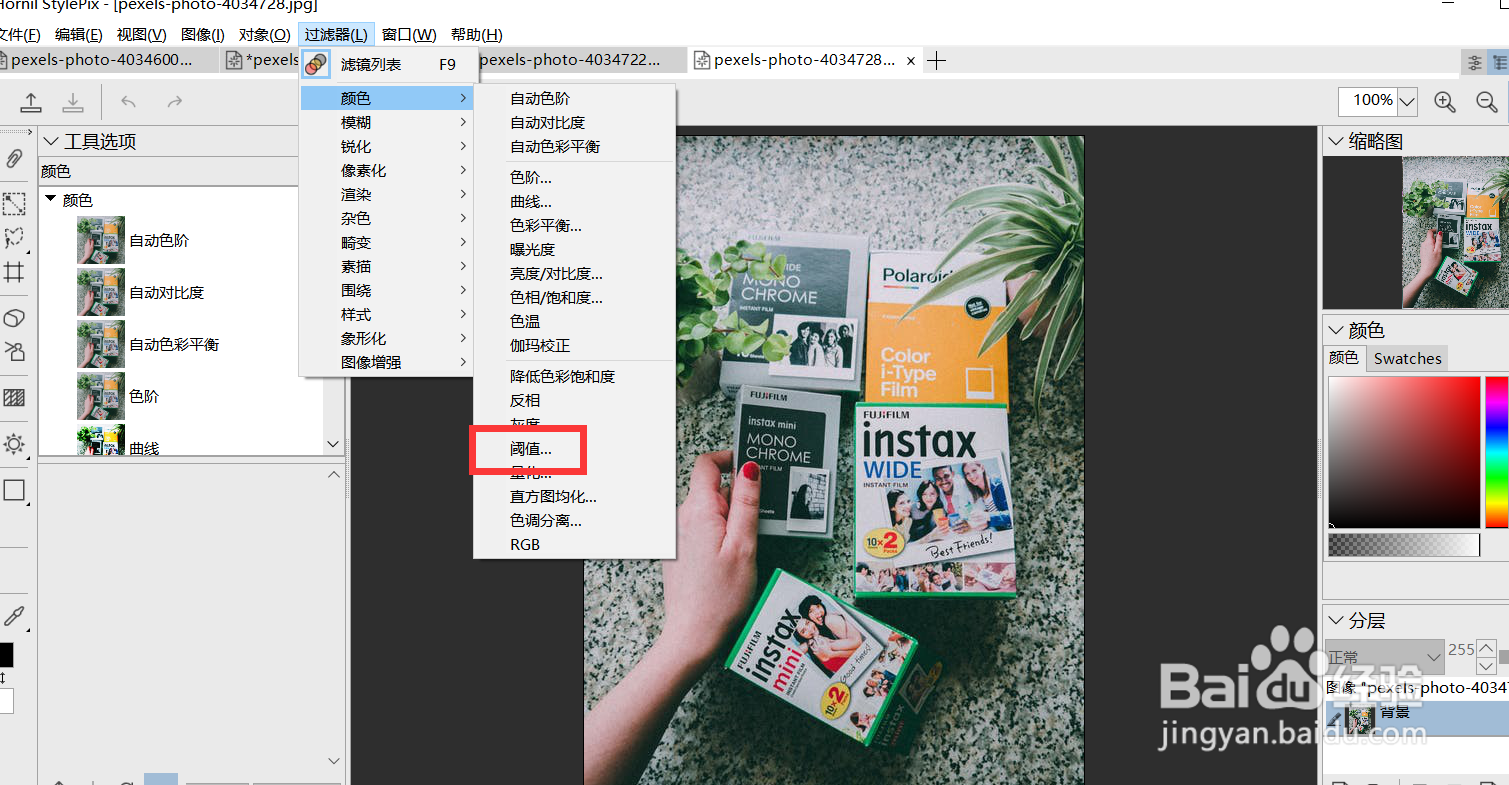Collapse the 工具选项 panel
Image resolution: width=1509 pixels, height=785 pixels.
tap(50, 141)
